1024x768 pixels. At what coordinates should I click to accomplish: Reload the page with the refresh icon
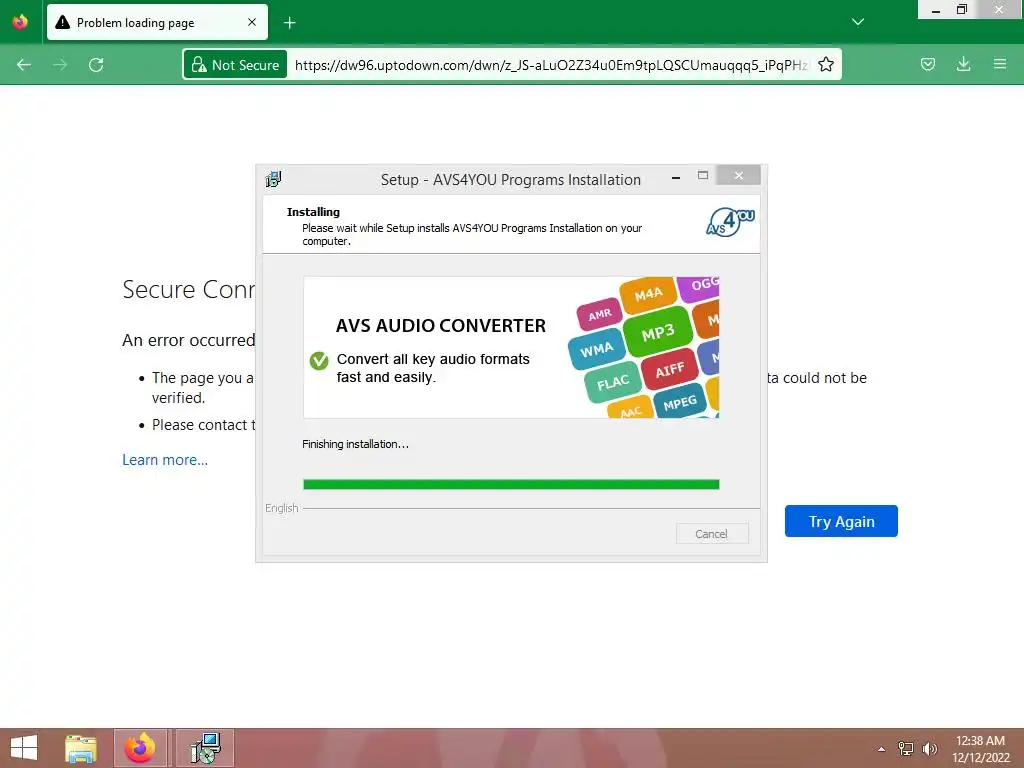(96, 65)
